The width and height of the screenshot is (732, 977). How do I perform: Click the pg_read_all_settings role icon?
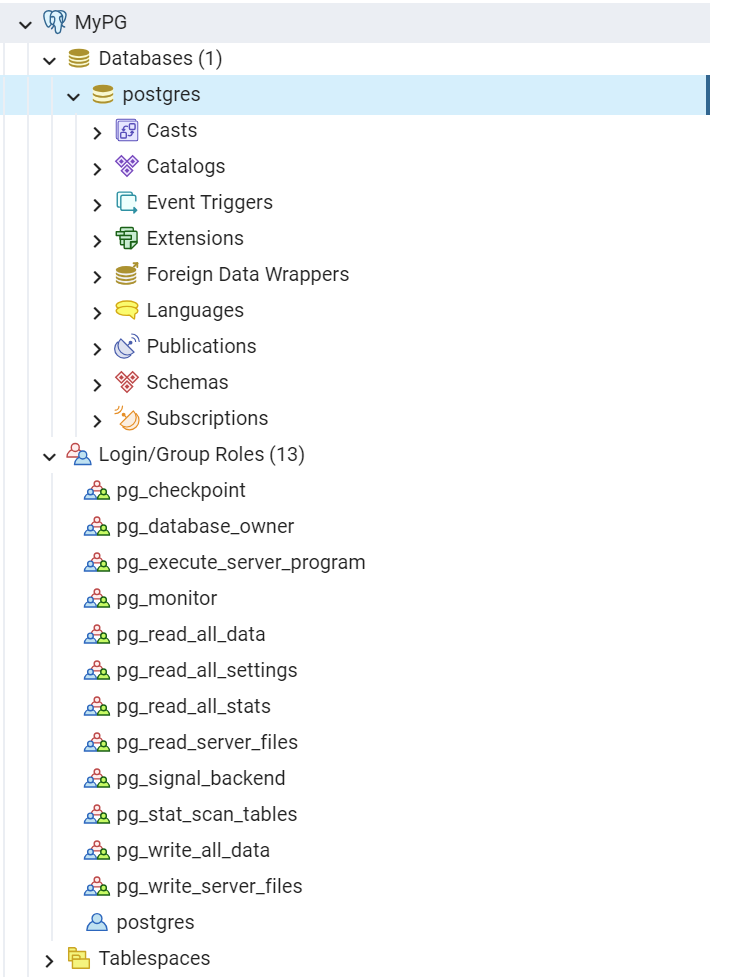tap(97, 672)
